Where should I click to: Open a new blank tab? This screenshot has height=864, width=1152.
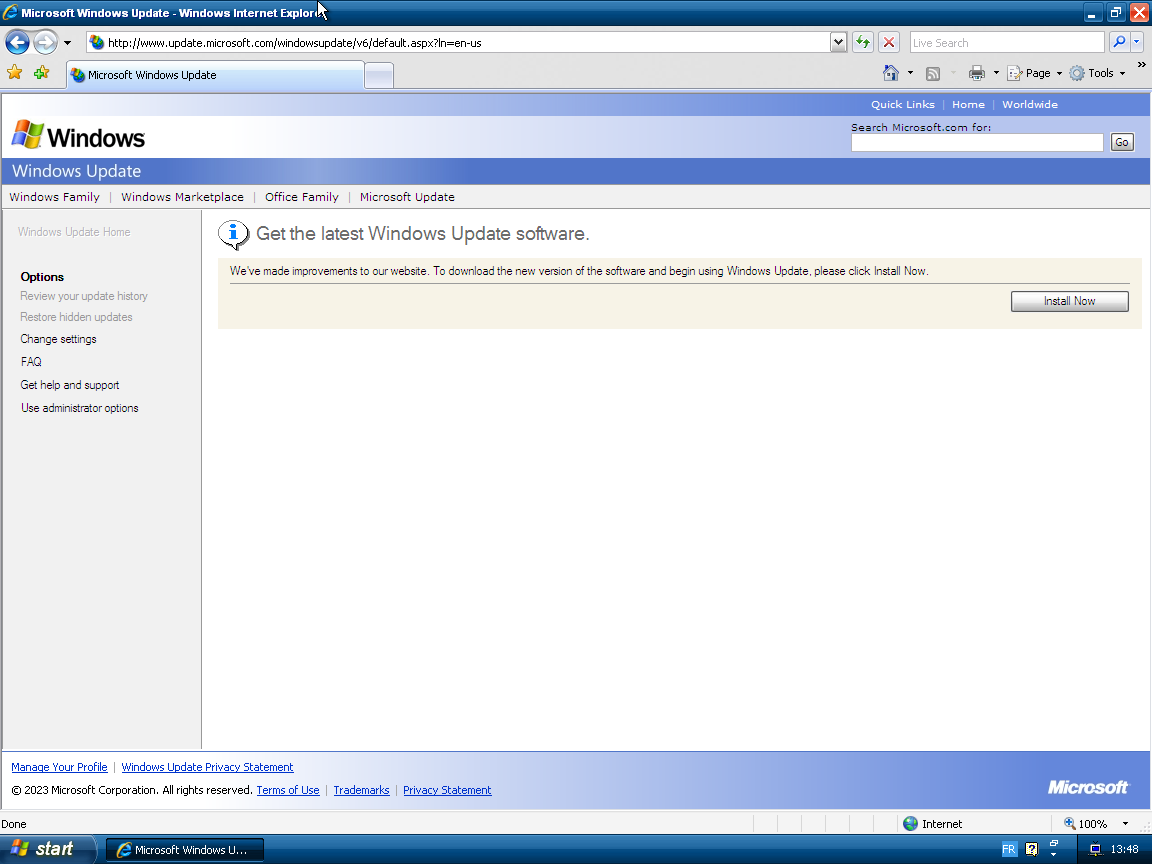[x=379, y=76]
